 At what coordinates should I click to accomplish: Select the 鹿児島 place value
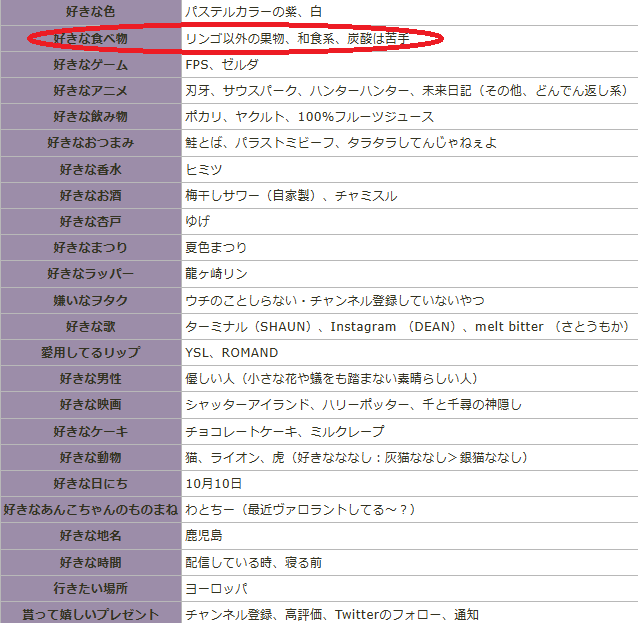204,536
